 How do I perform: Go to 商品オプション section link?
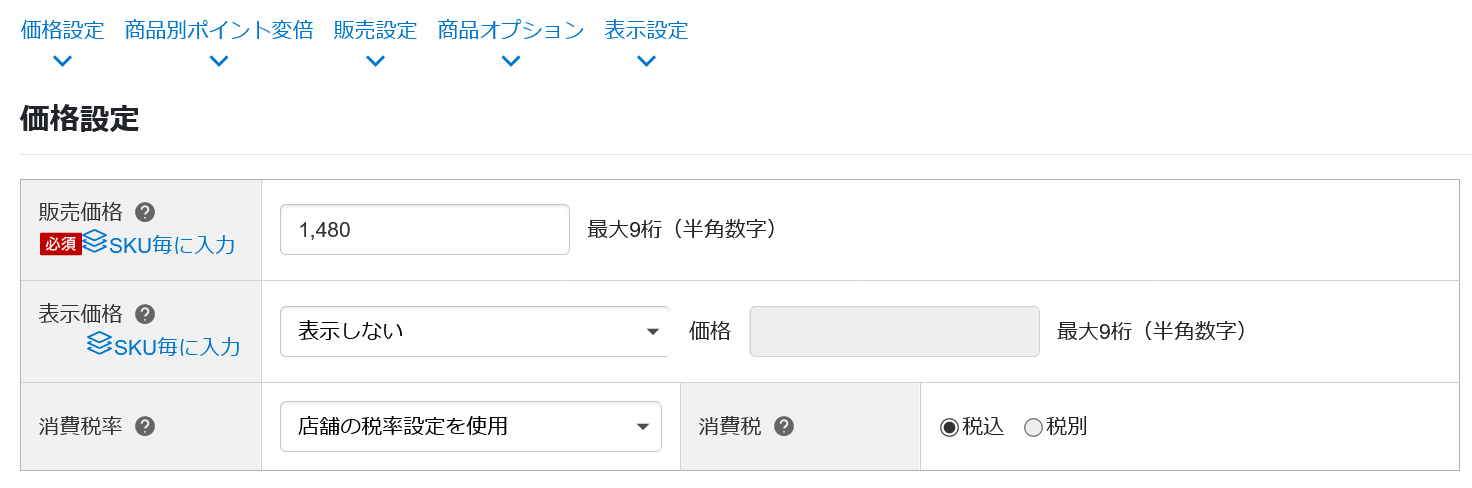511,30
